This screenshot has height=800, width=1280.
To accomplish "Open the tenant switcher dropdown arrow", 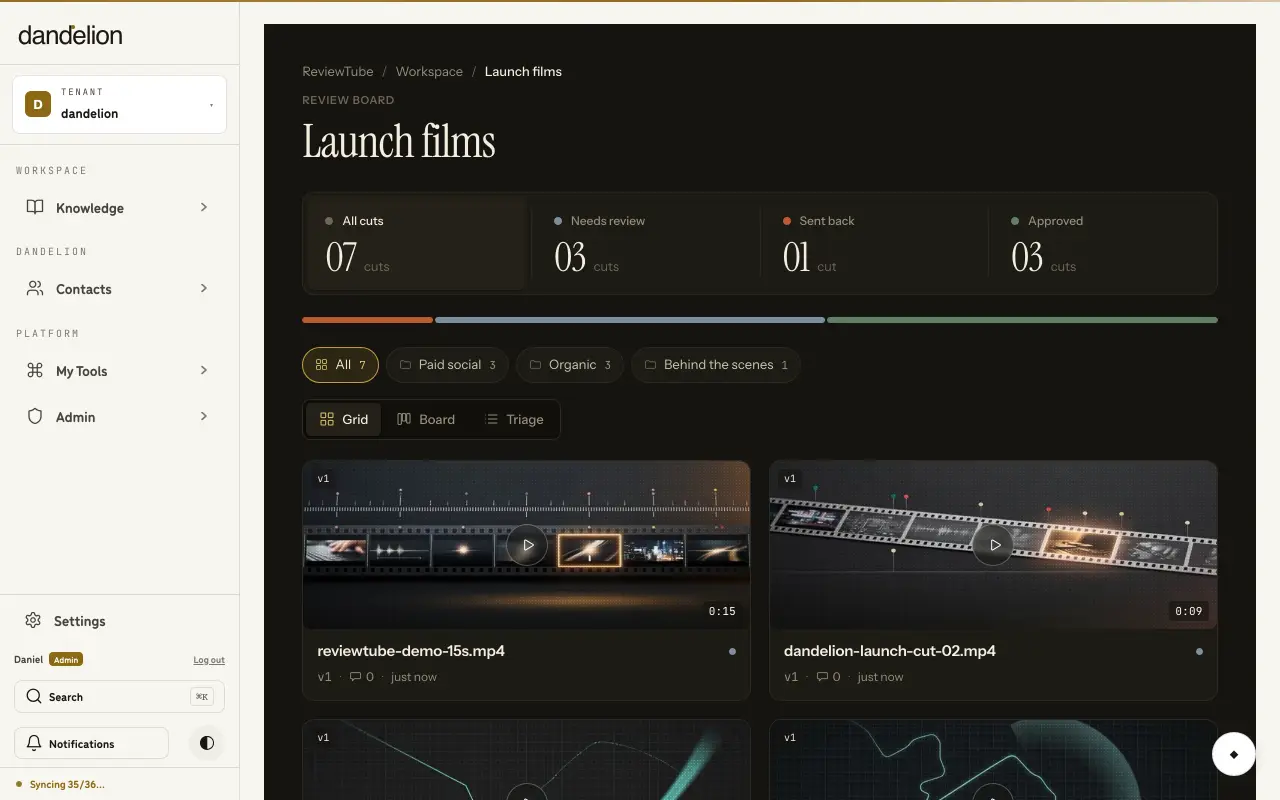I will click(211, 105).
